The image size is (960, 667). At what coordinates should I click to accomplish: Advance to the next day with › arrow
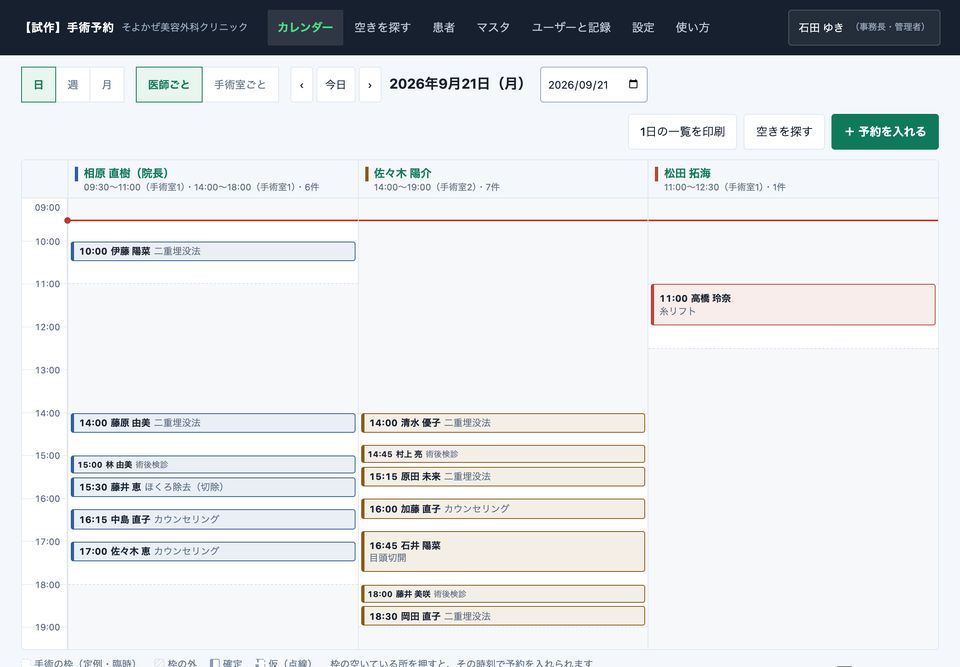[x=370, y=85]
